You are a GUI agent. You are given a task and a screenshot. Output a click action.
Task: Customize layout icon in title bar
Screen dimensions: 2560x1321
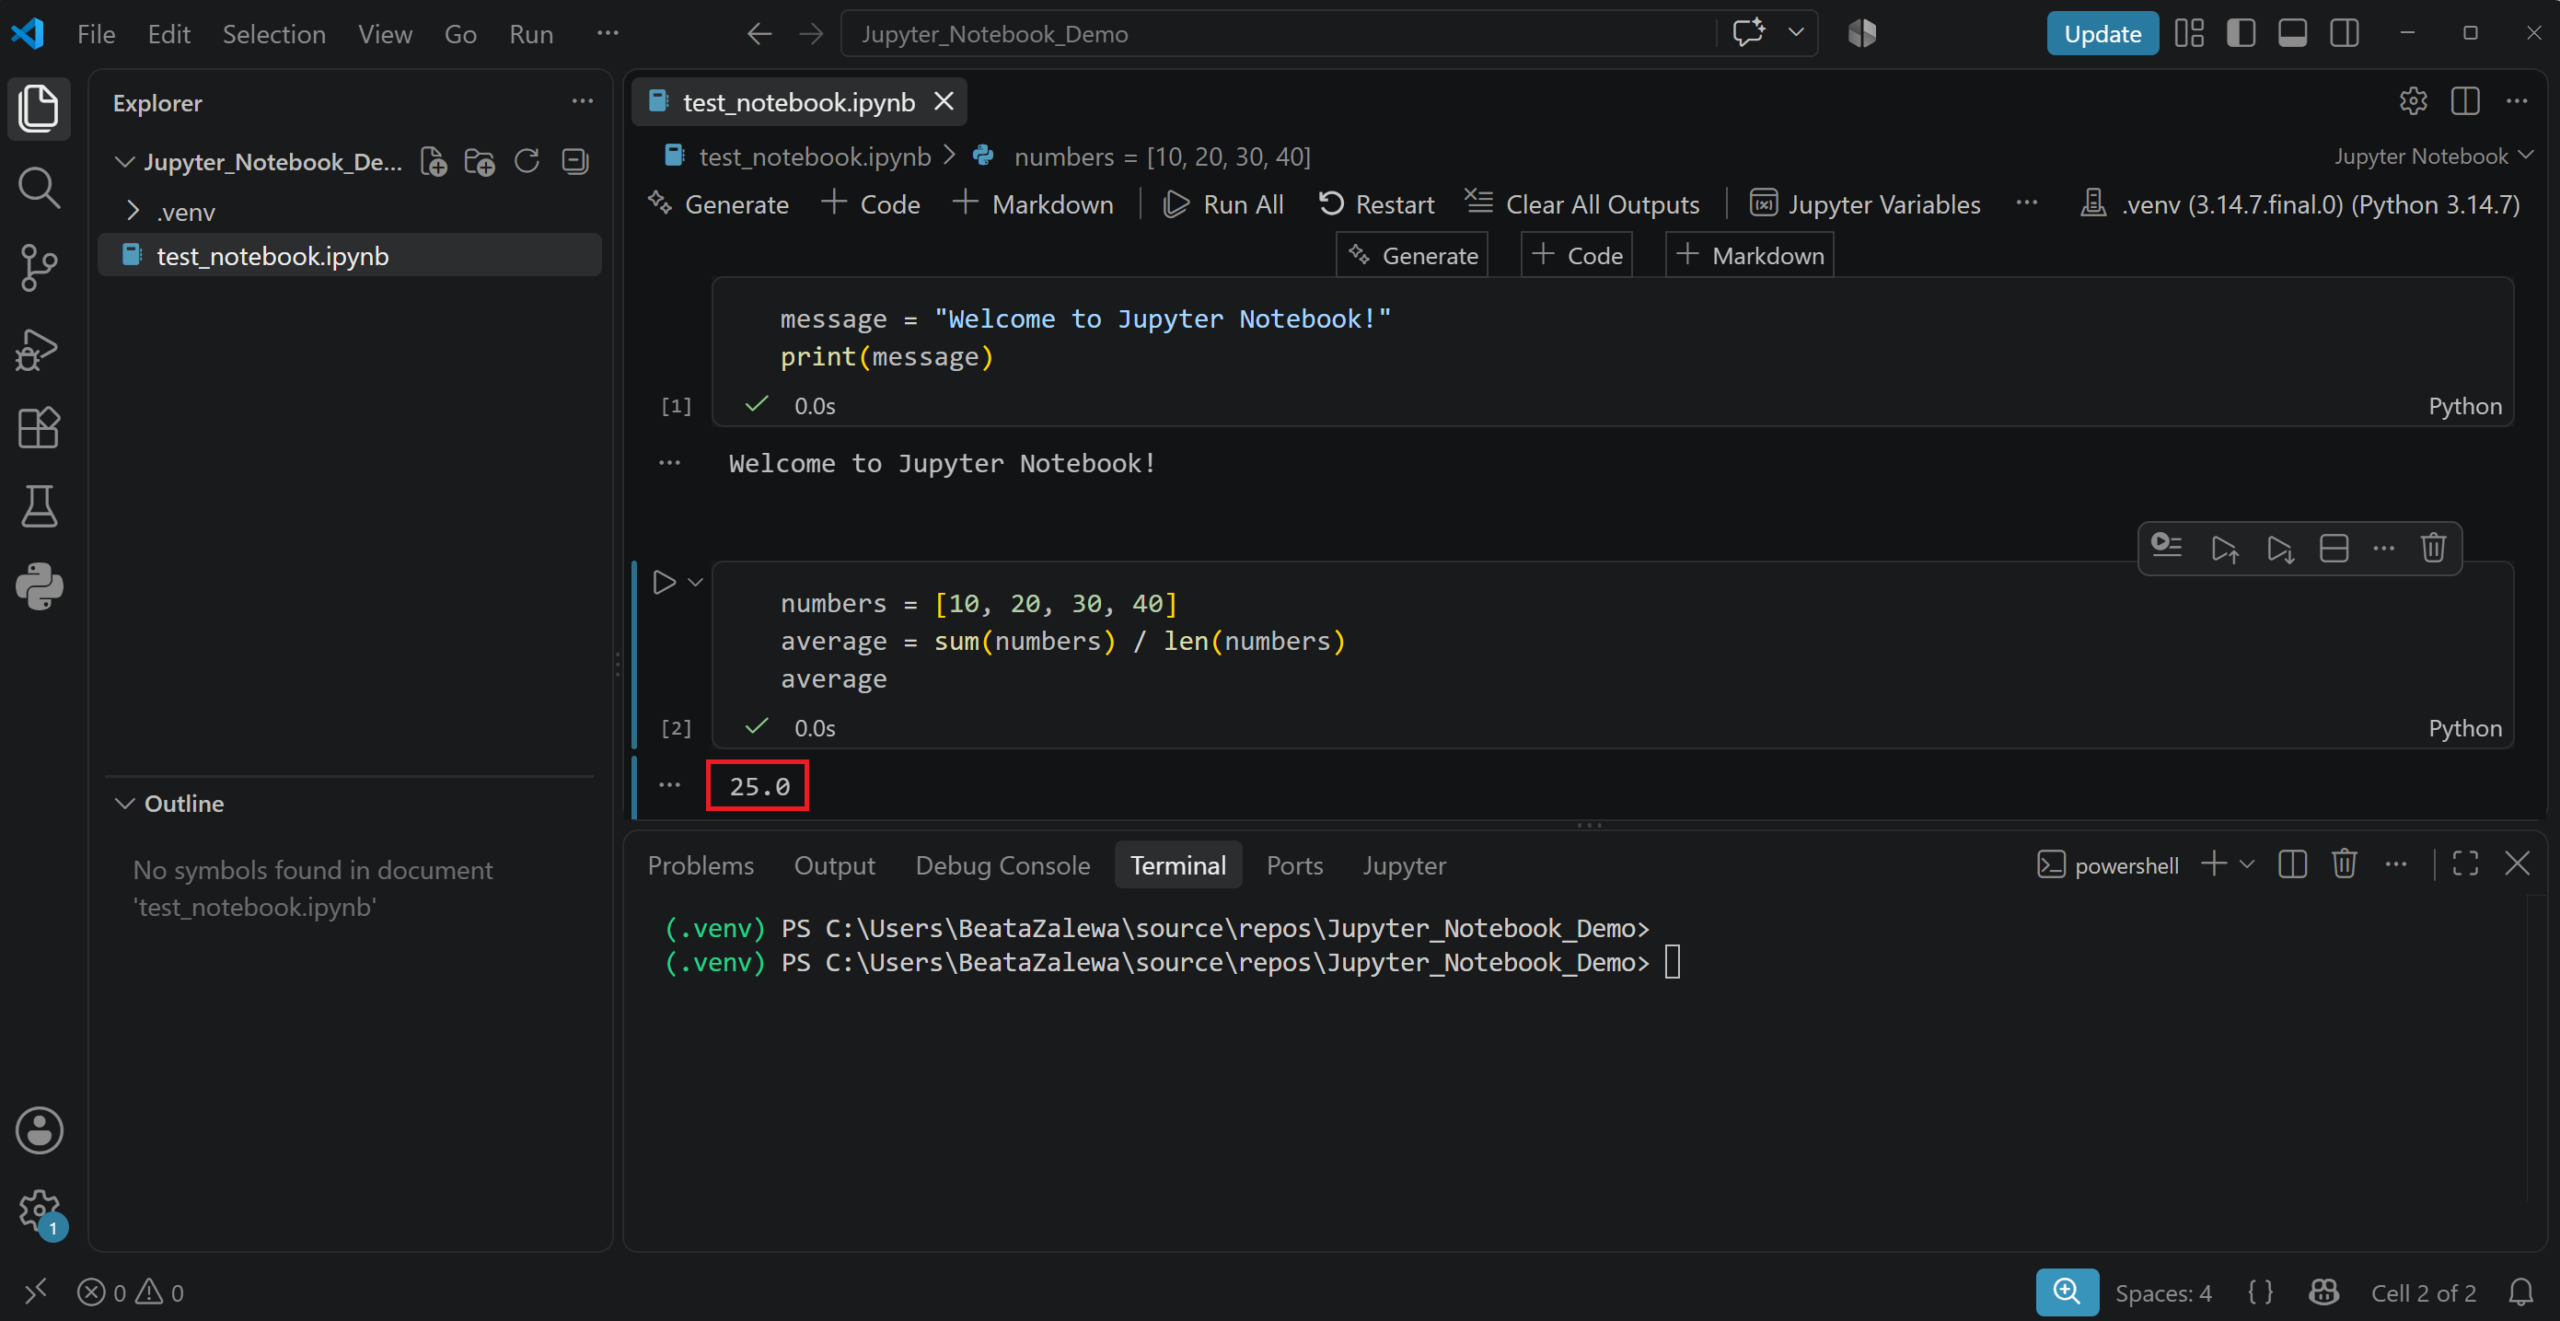click(2189, 33)
